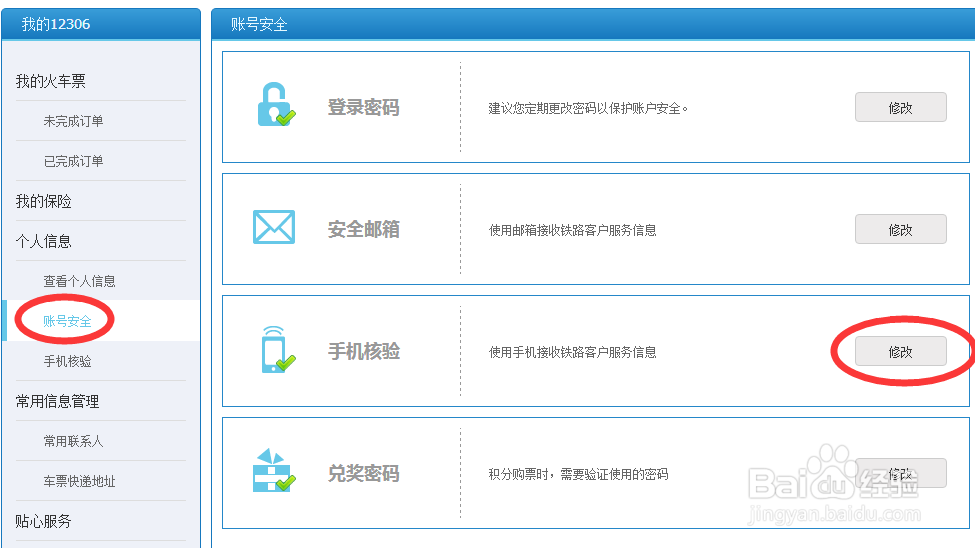Click text 使用手机接收铁路客户服务信息

tap(573, 352)
